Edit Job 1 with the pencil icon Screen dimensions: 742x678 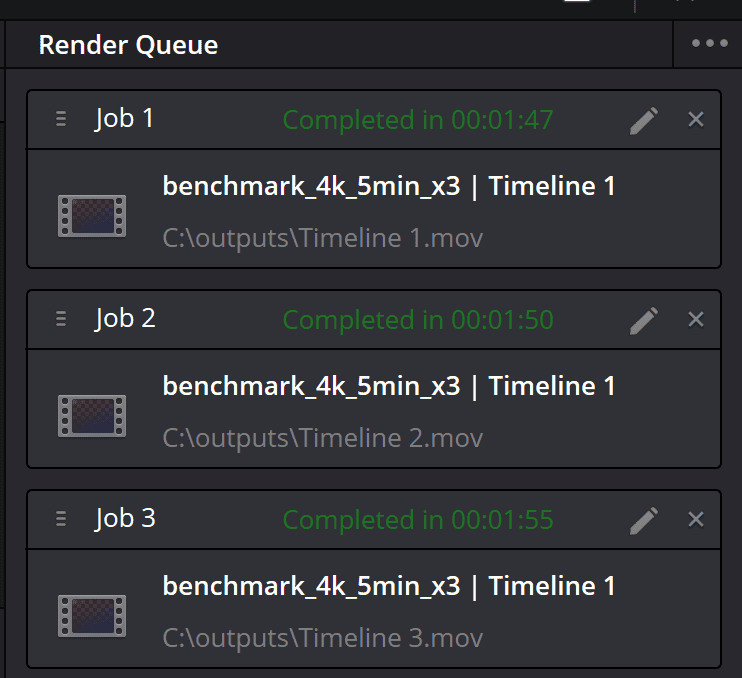tap(644, 120)
